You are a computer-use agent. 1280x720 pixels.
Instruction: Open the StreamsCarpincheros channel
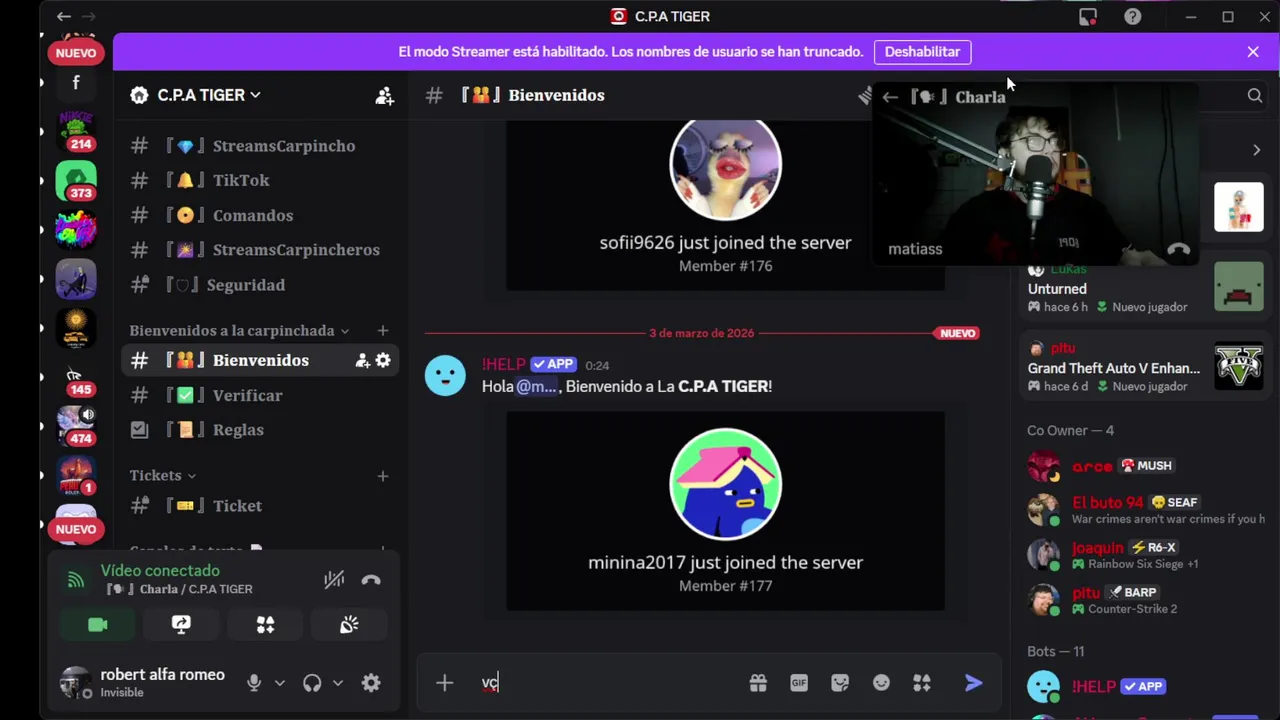tap(260, 250)
